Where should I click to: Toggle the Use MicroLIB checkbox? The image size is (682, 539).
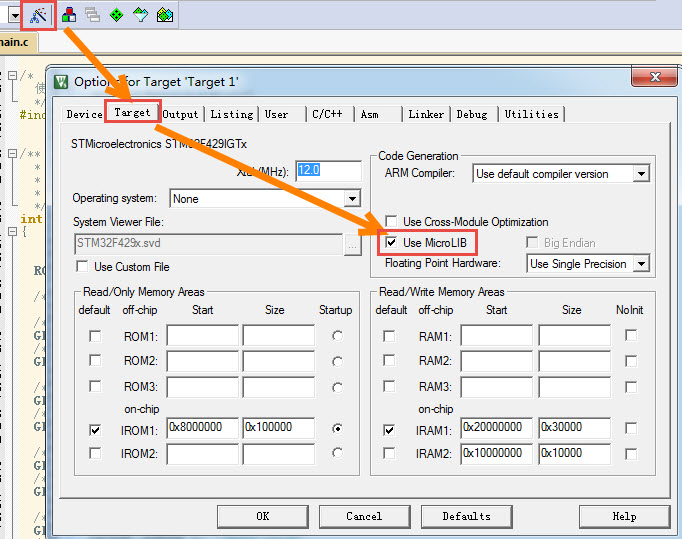391,242
